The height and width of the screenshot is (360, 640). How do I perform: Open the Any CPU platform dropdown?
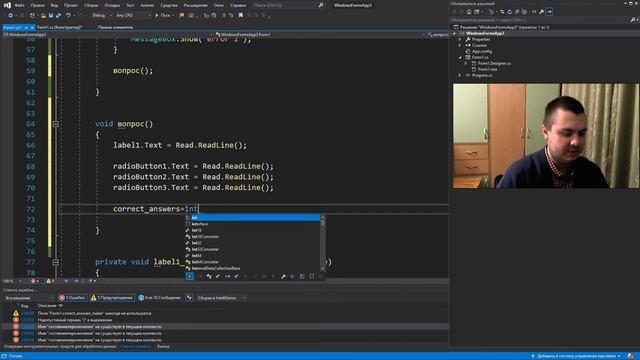(133, 16)
